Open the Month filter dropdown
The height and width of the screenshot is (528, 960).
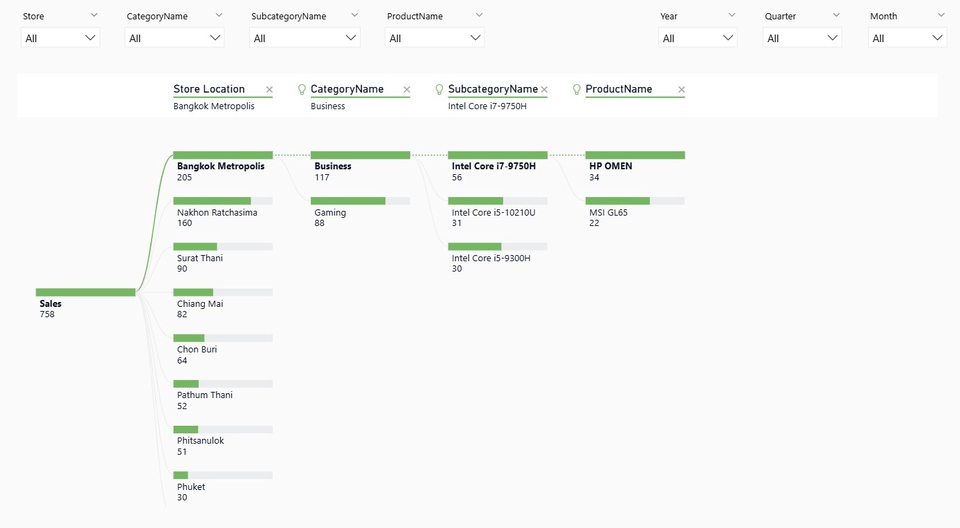tap(907, 38)
